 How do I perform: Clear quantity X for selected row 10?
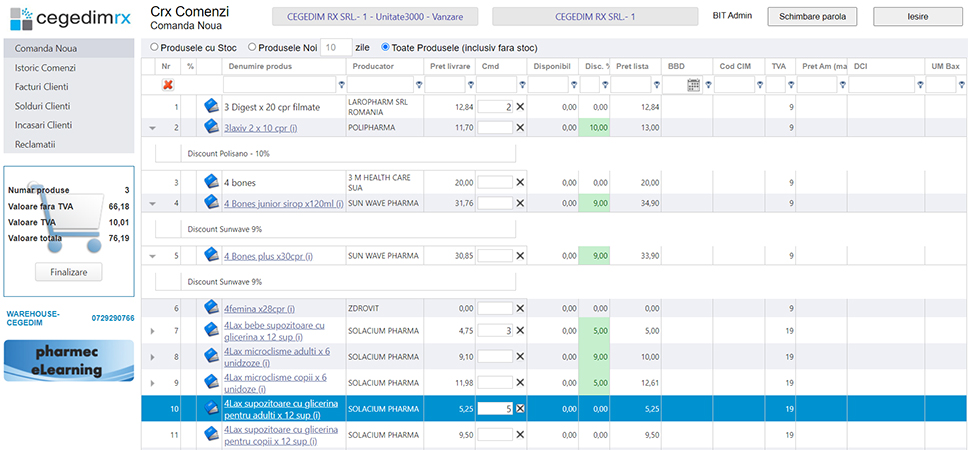(520, 409)
